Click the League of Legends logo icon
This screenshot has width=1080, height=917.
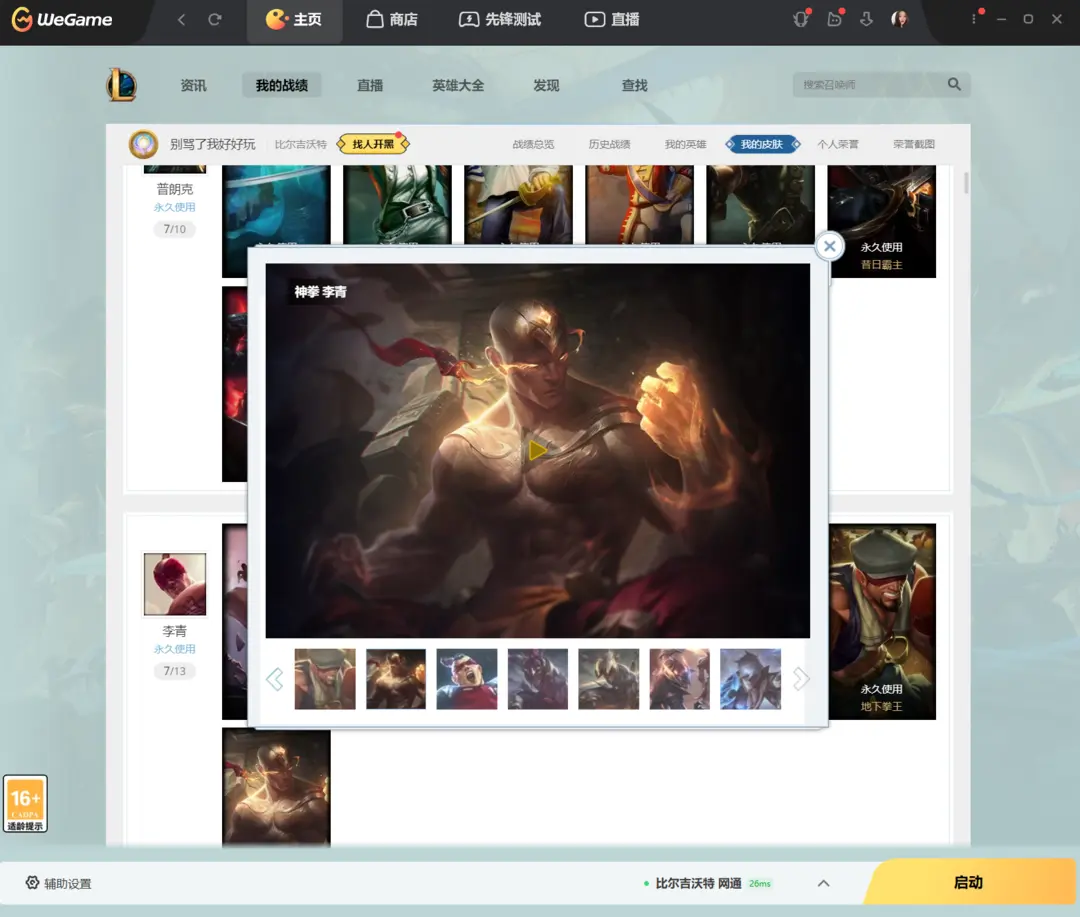(122, 85)
